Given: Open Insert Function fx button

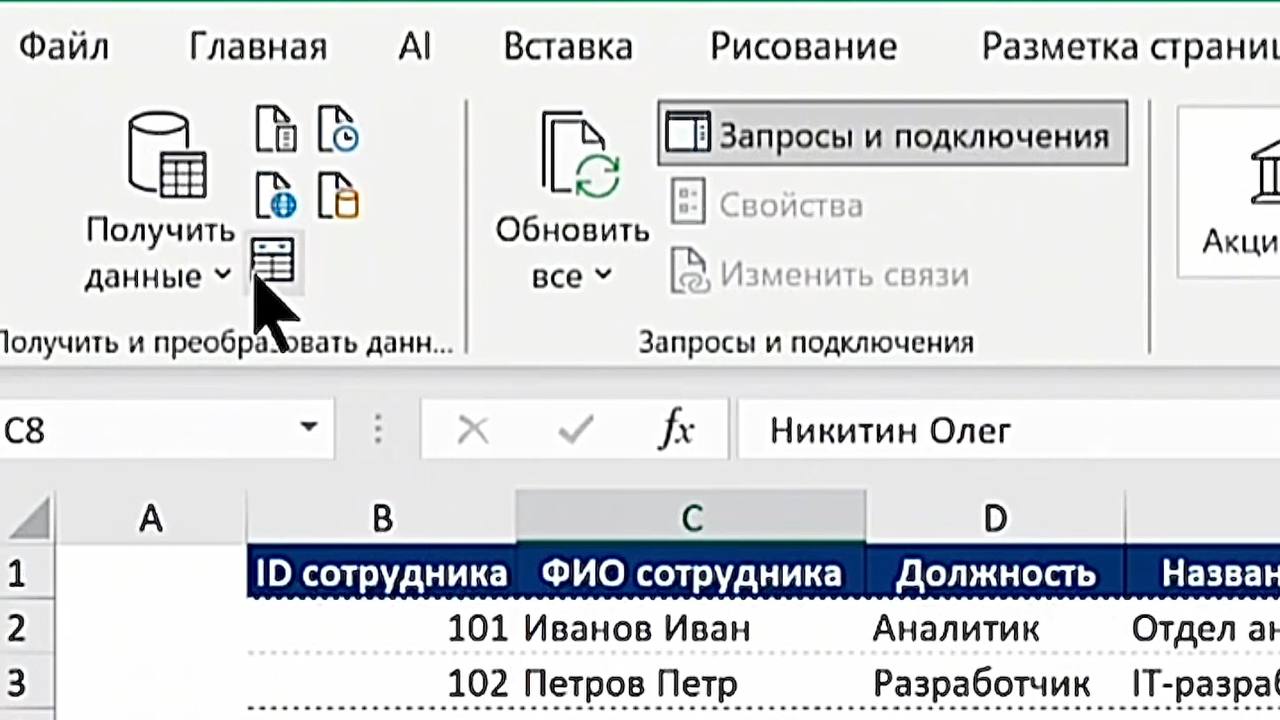Looking at the screenshot, I should pyautogui.click(x=677, y=430).
